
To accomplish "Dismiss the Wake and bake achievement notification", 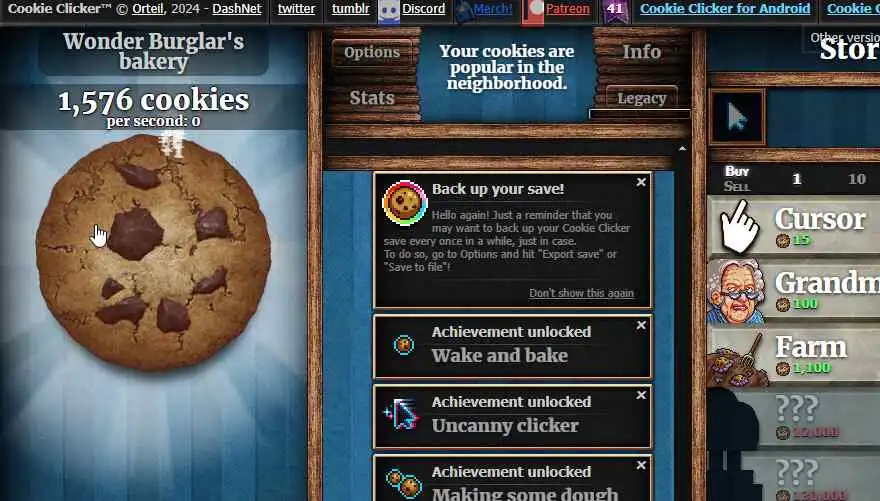I will click(641, 325).
